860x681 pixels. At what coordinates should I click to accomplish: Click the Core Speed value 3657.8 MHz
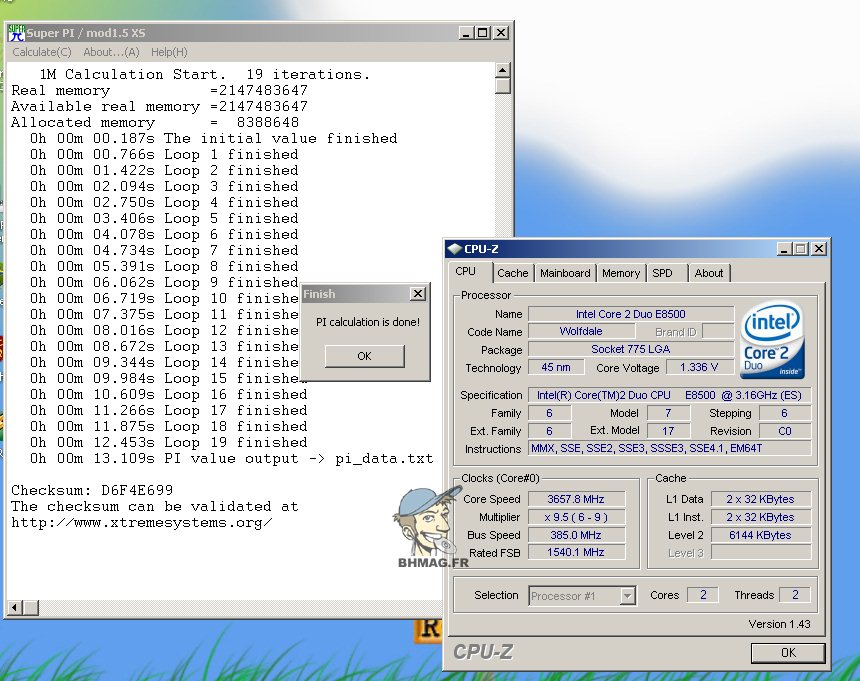(x=576, y=499)
